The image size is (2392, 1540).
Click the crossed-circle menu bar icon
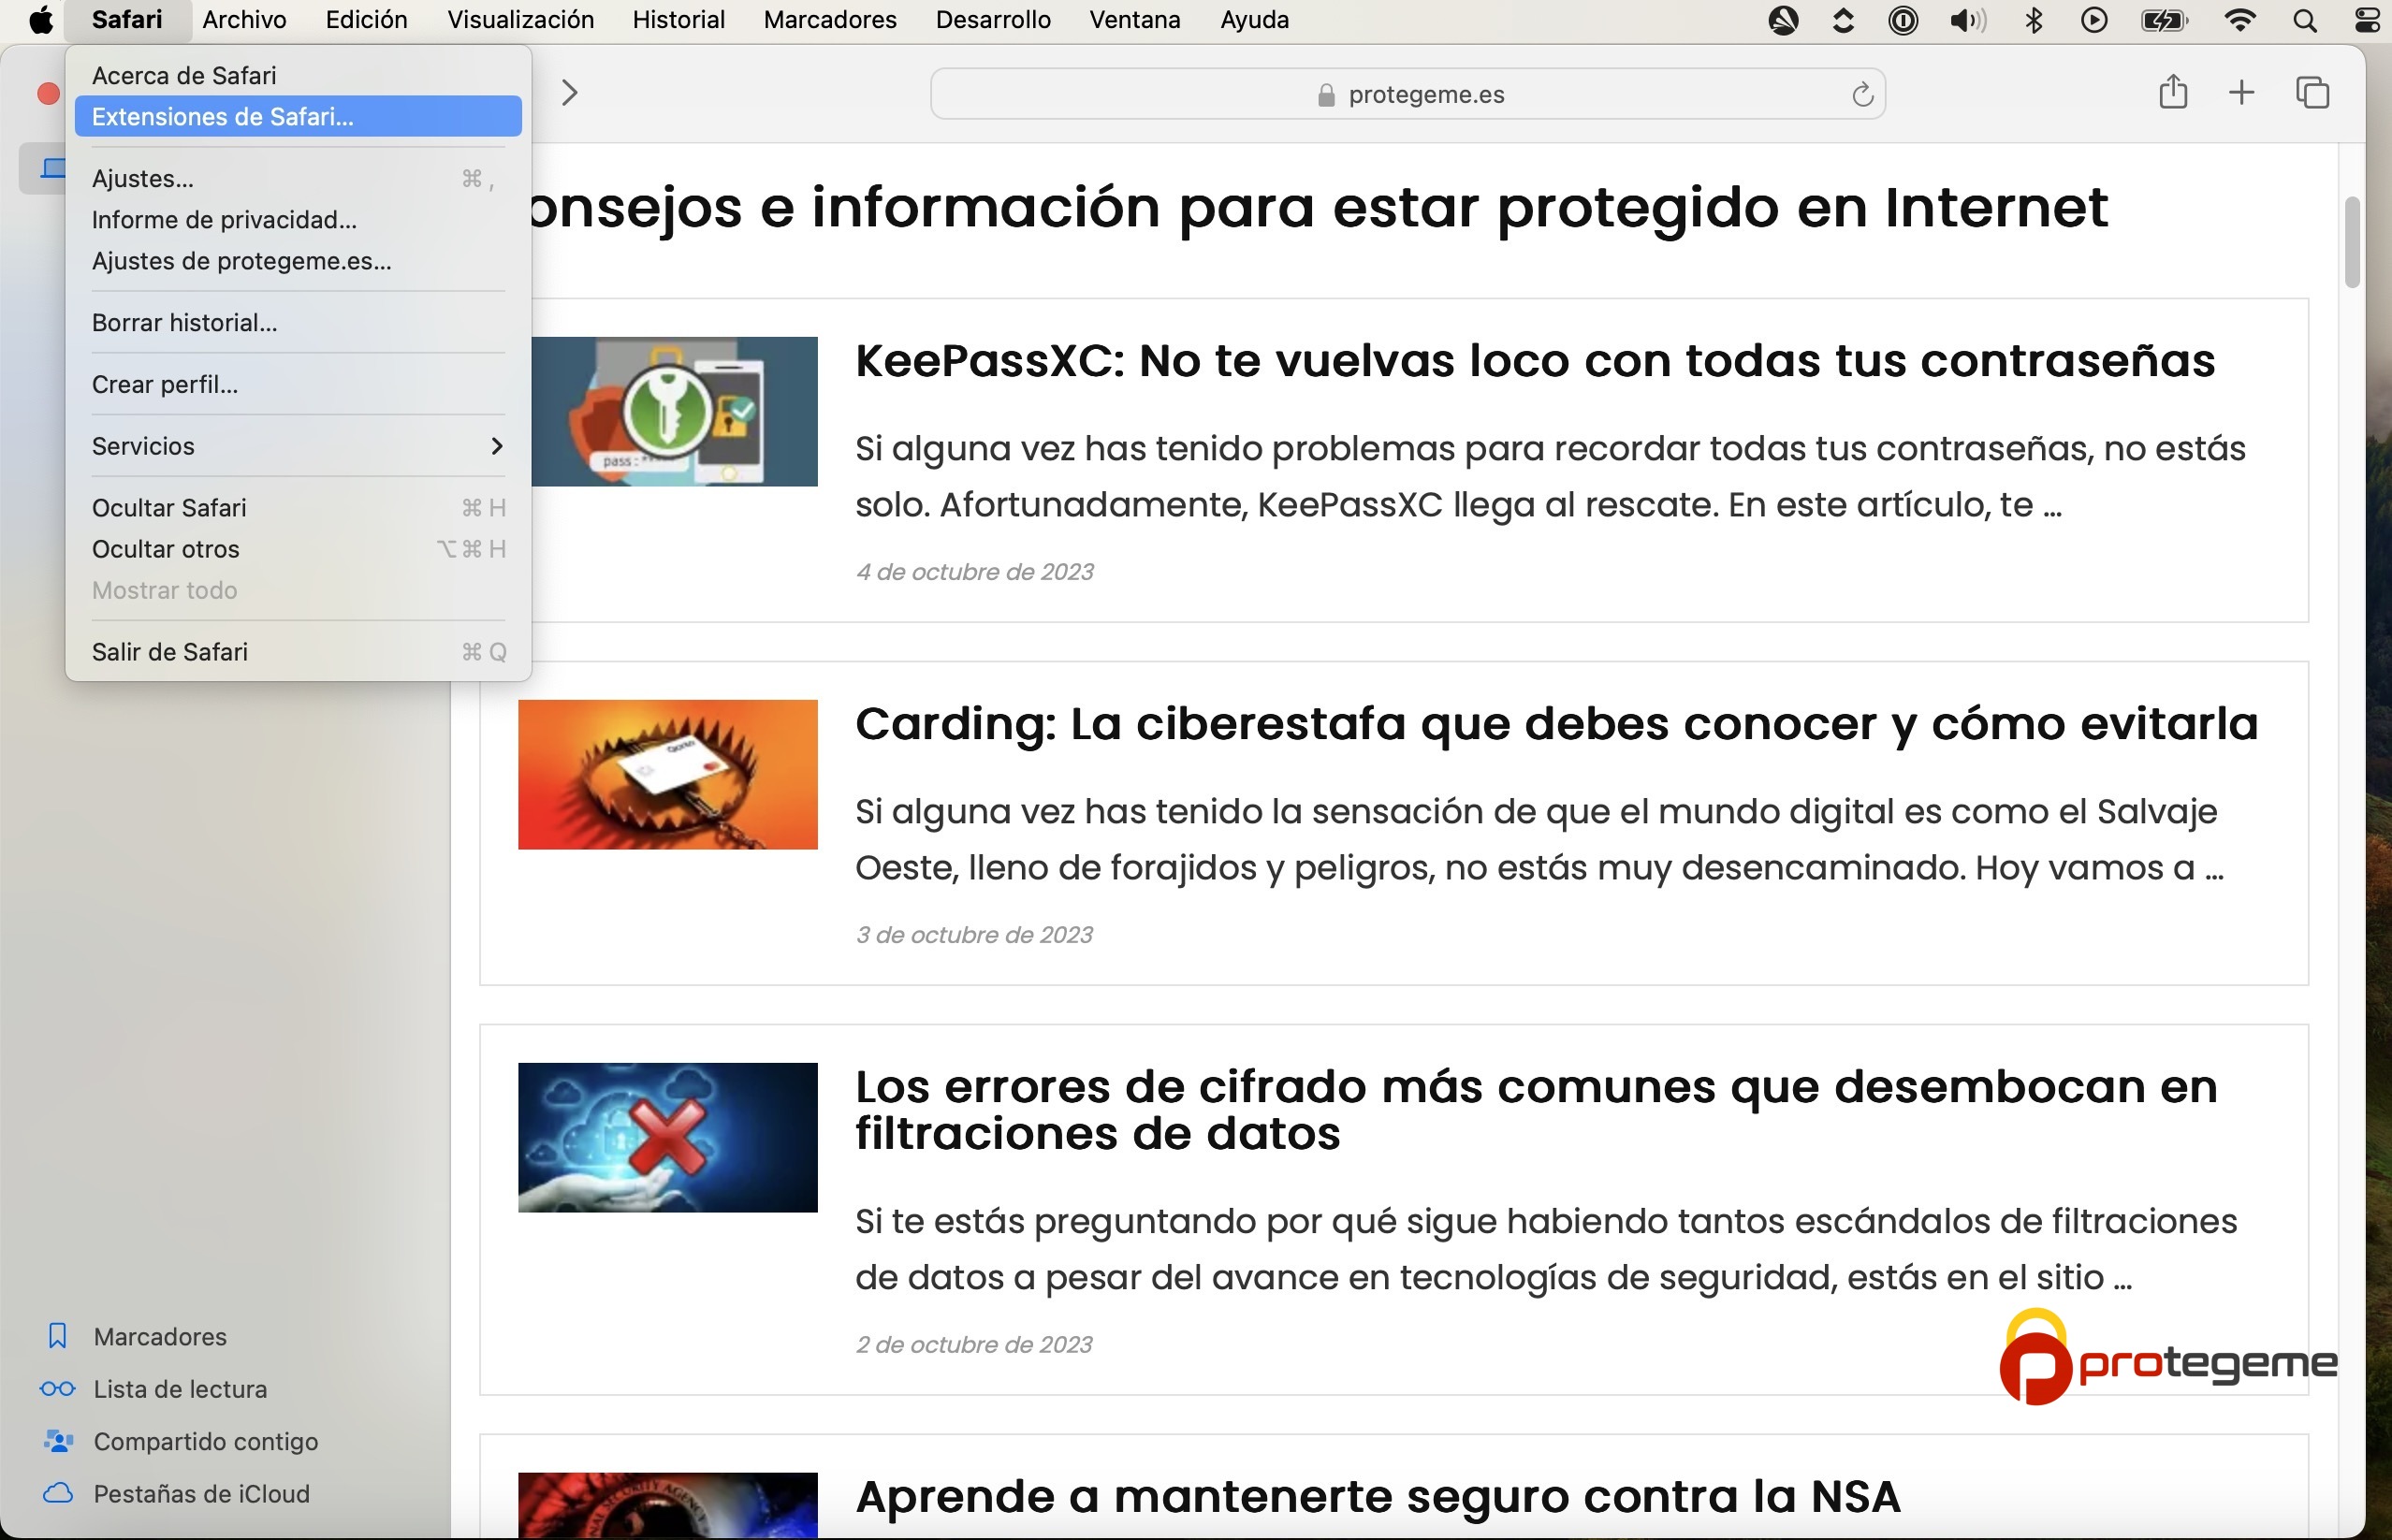(1783, 20)
